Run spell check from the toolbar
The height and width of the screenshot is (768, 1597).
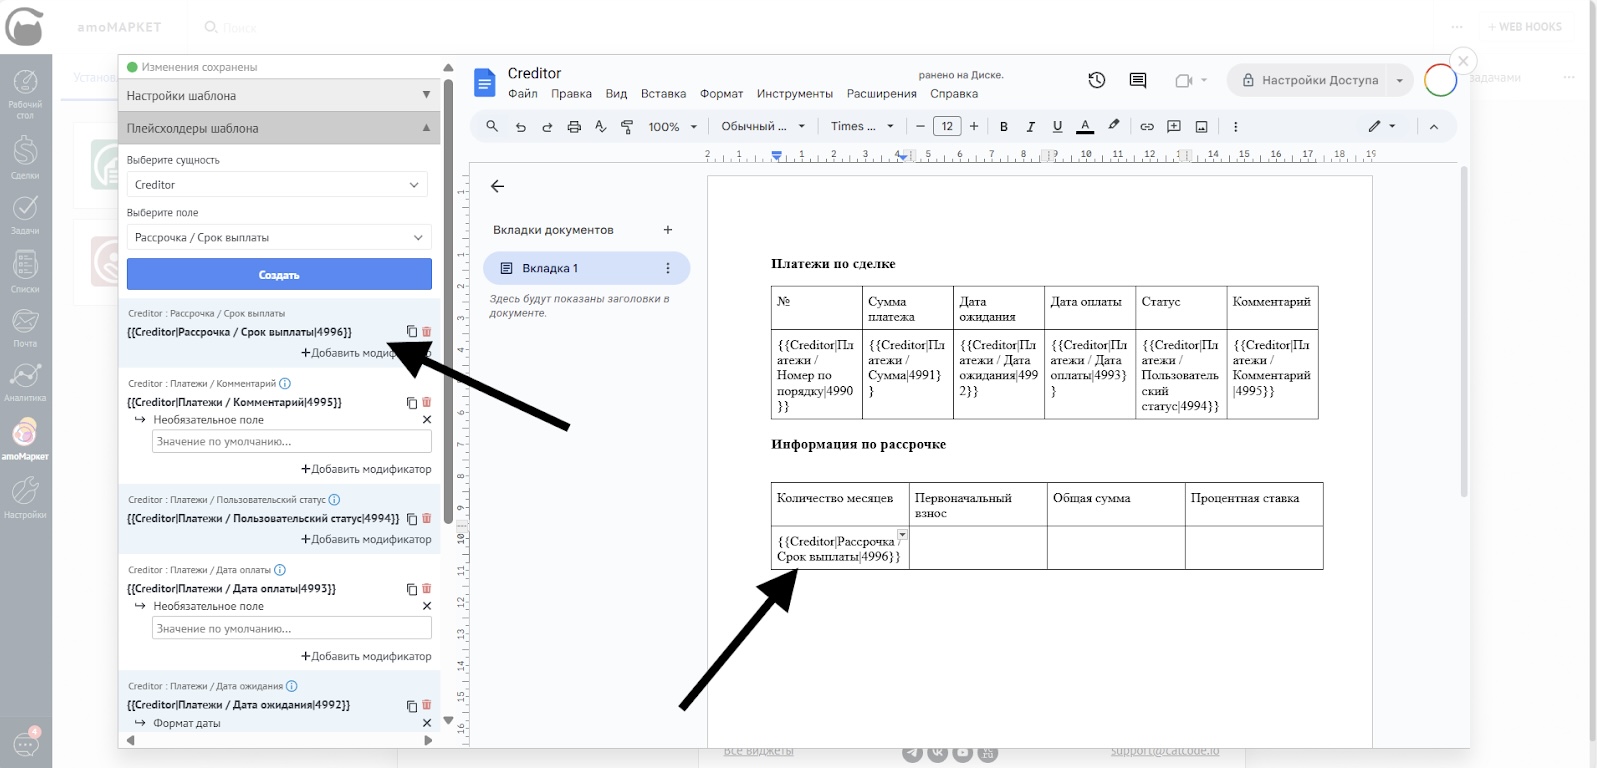tap(601, 127)
